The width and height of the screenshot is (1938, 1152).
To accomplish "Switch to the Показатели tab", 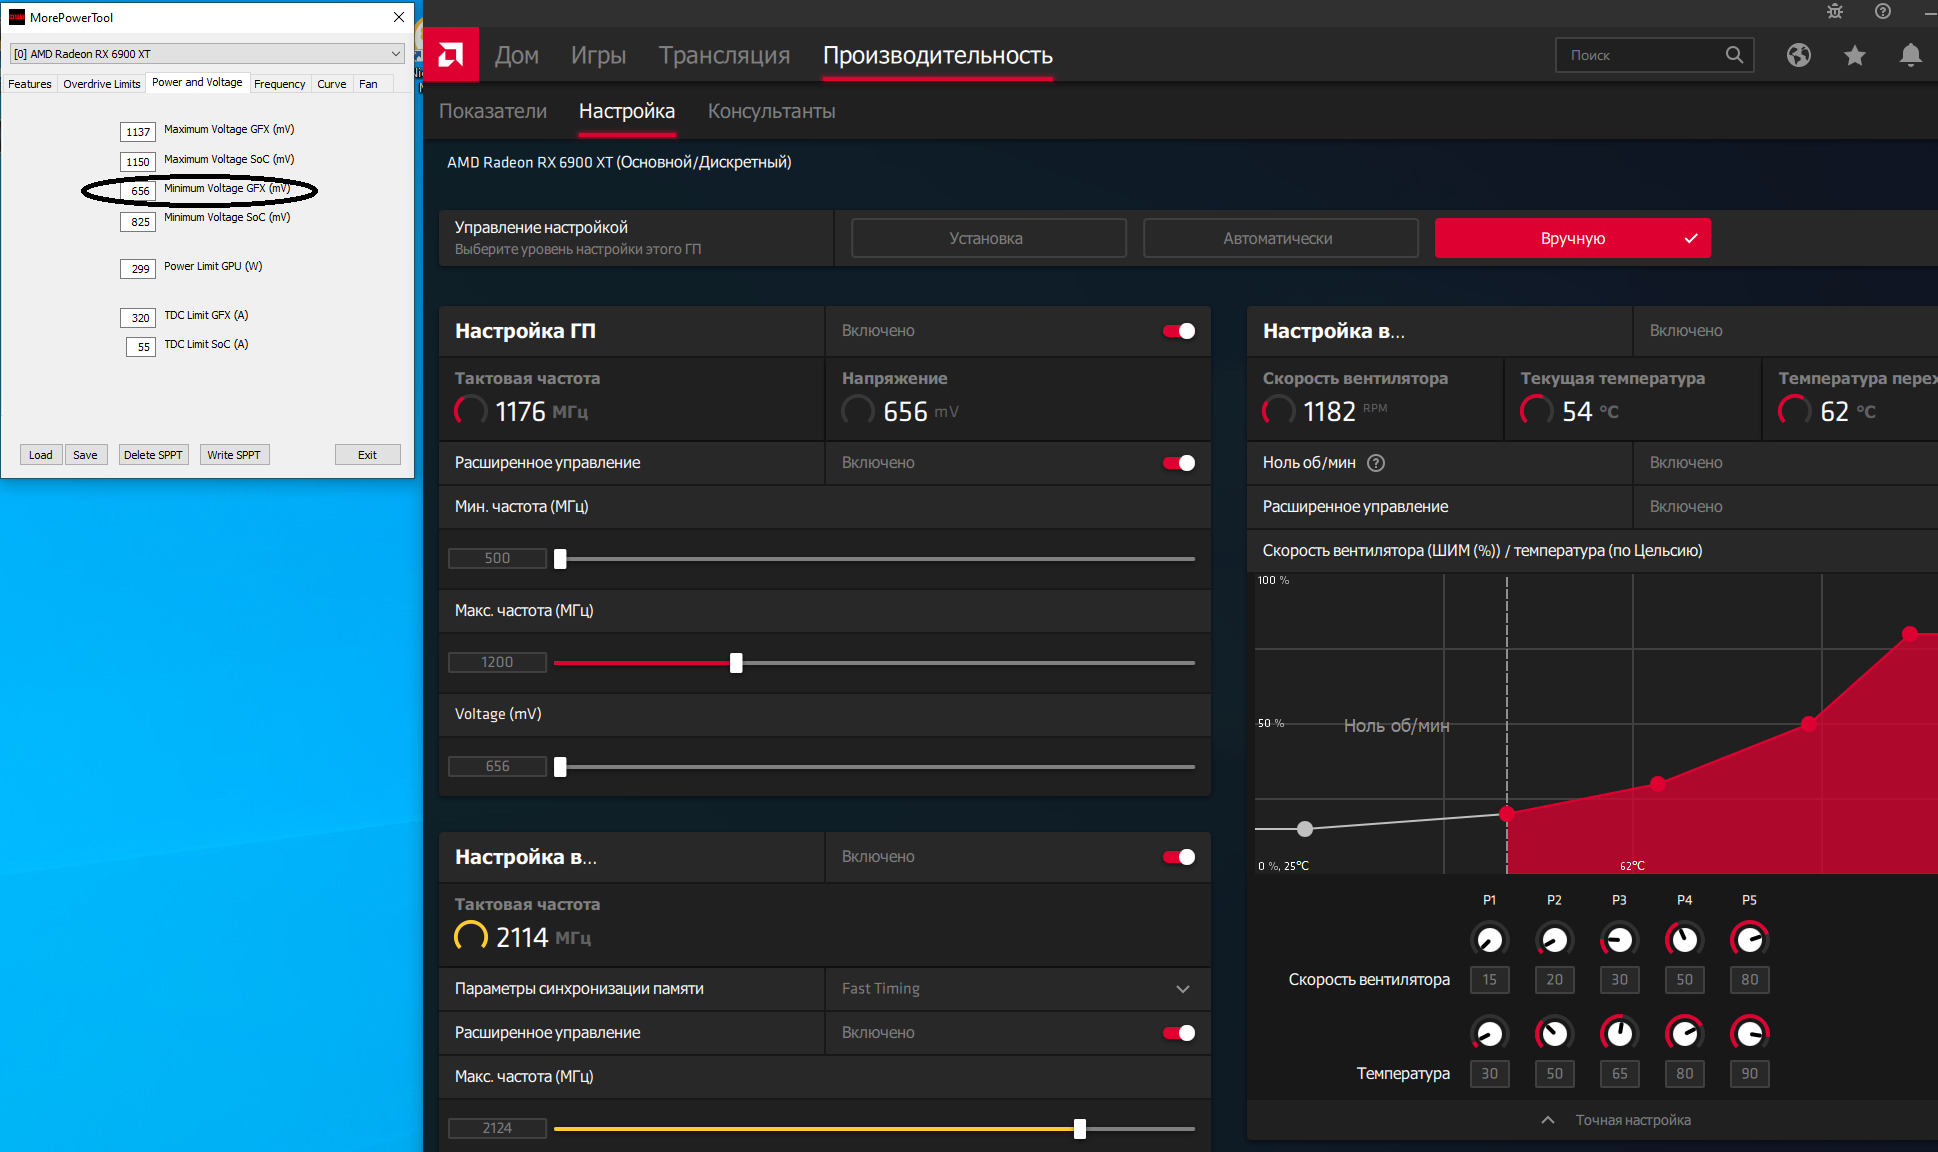I will pos(493,111).
